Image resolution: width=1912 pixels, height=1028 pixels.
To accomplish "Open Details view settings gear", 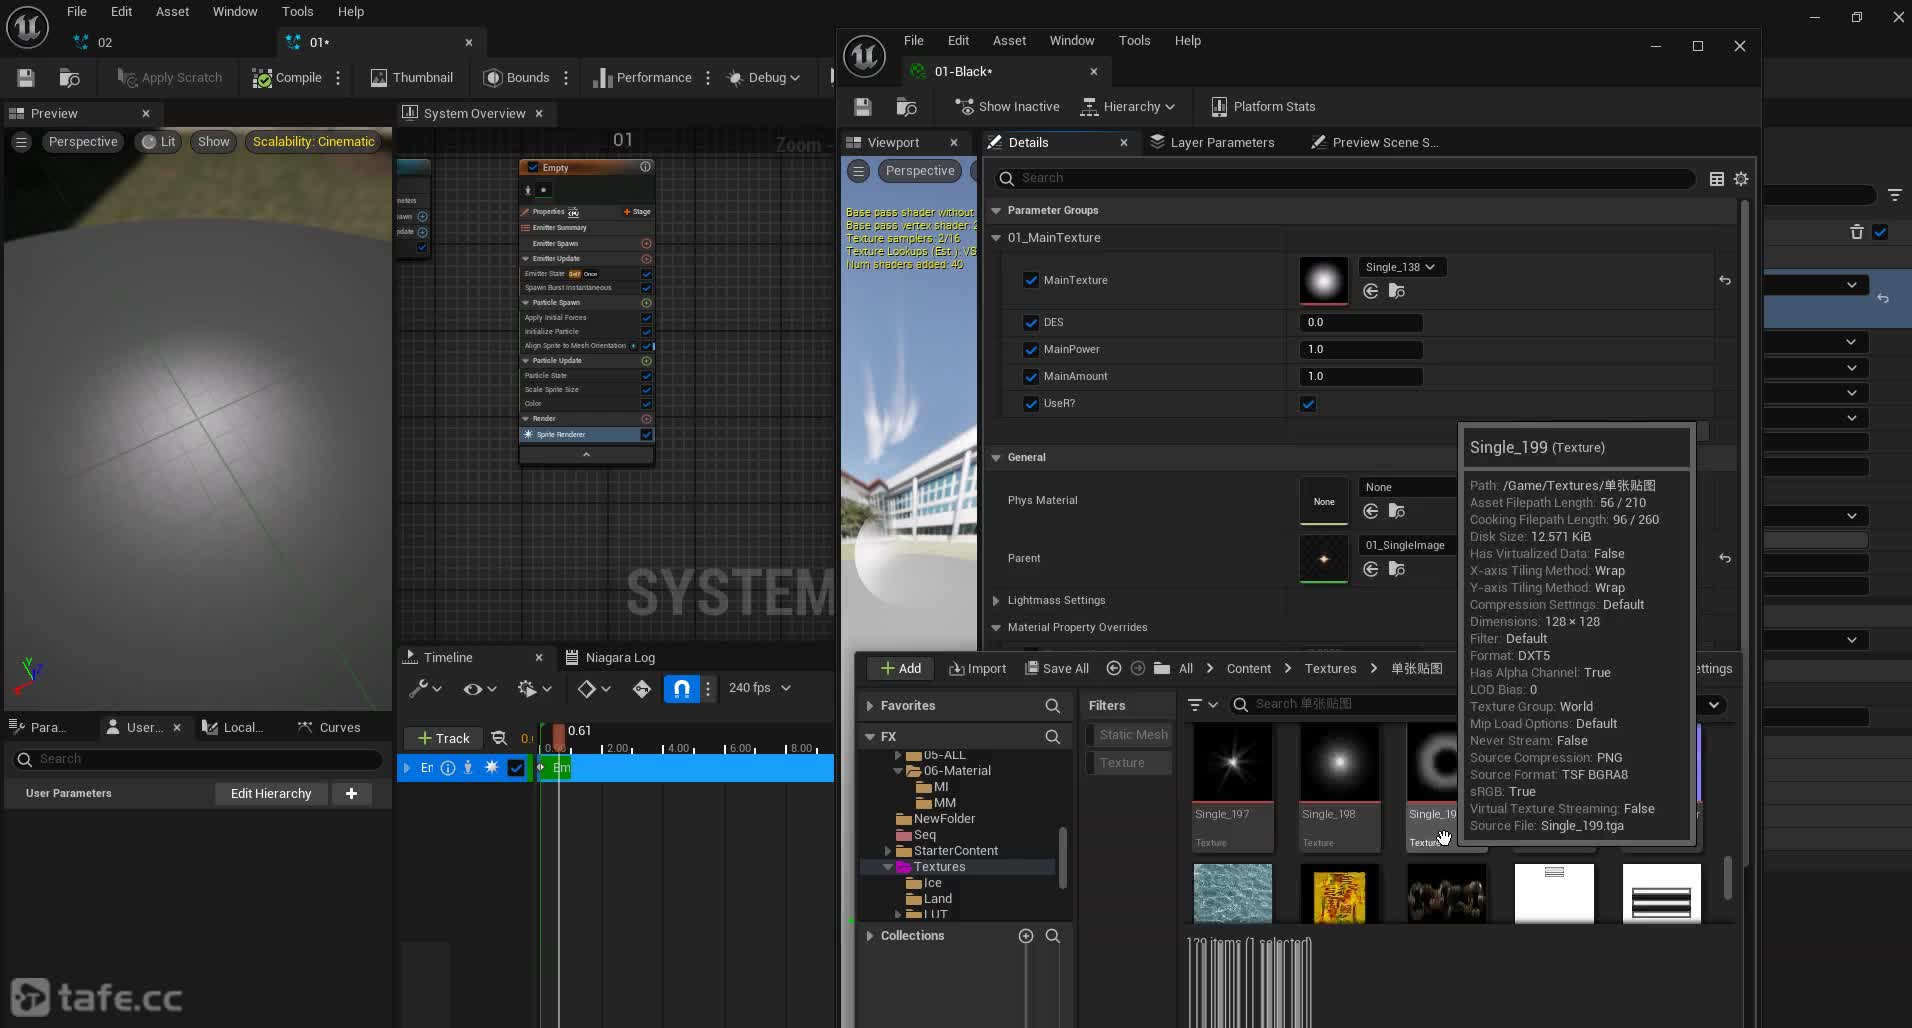I will point(1741,179).
